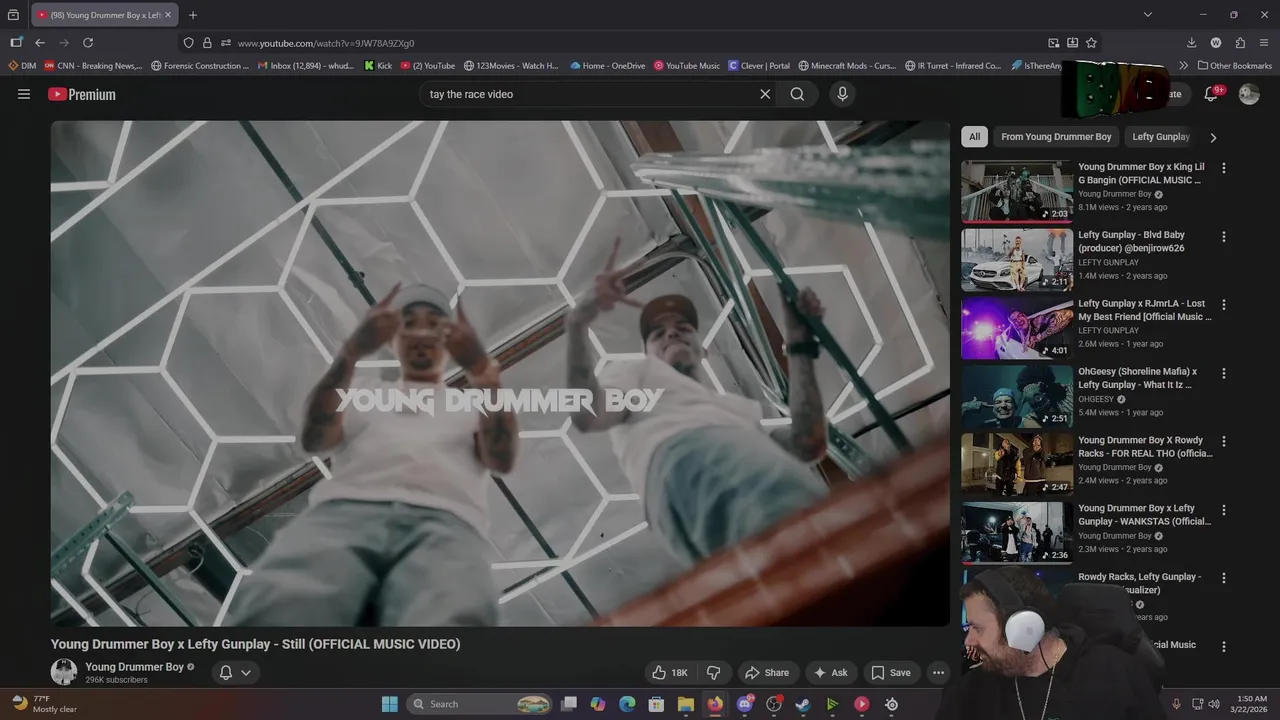Screen dimensions: 1280x720
Task: Dislike the video with thumbs-down icon
Action: pos(714,673)
